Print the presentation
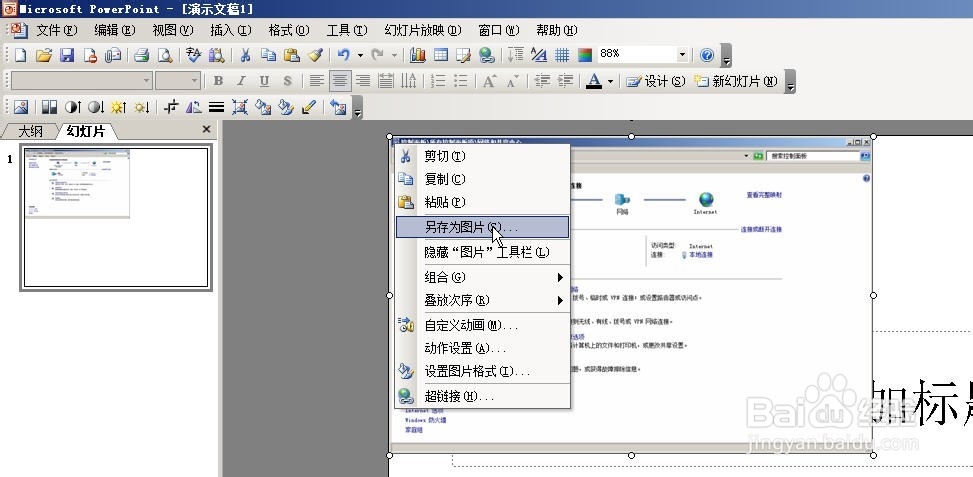The height and width of the screenshot is (477, 973). [141, 55]
